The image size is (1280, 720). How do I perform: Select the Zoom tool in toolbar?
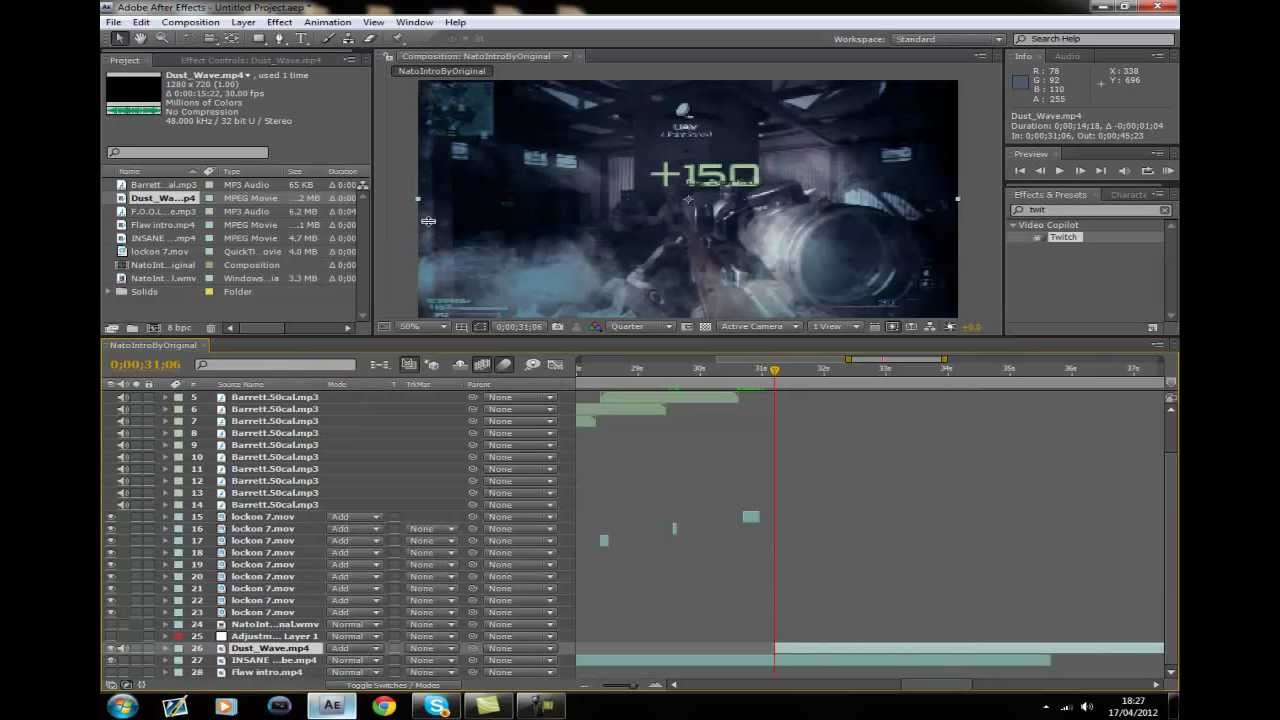[x=161, y=39]
